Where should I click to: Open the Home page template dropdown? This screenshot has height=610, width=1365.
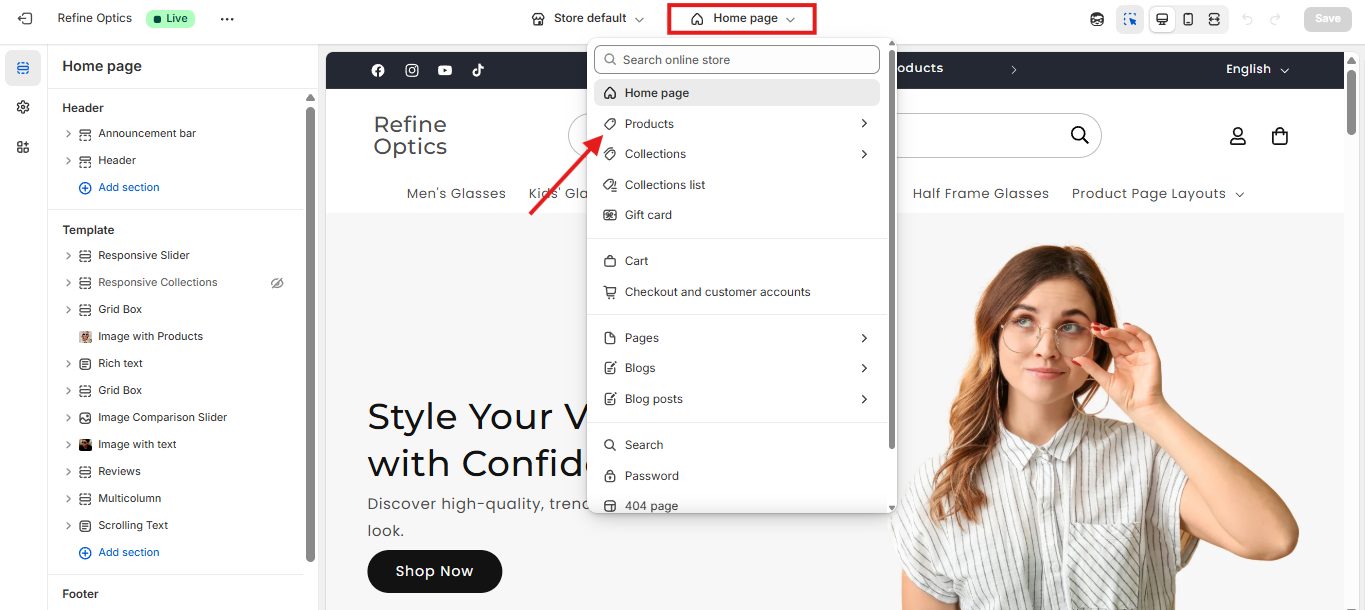coord(743,18)
